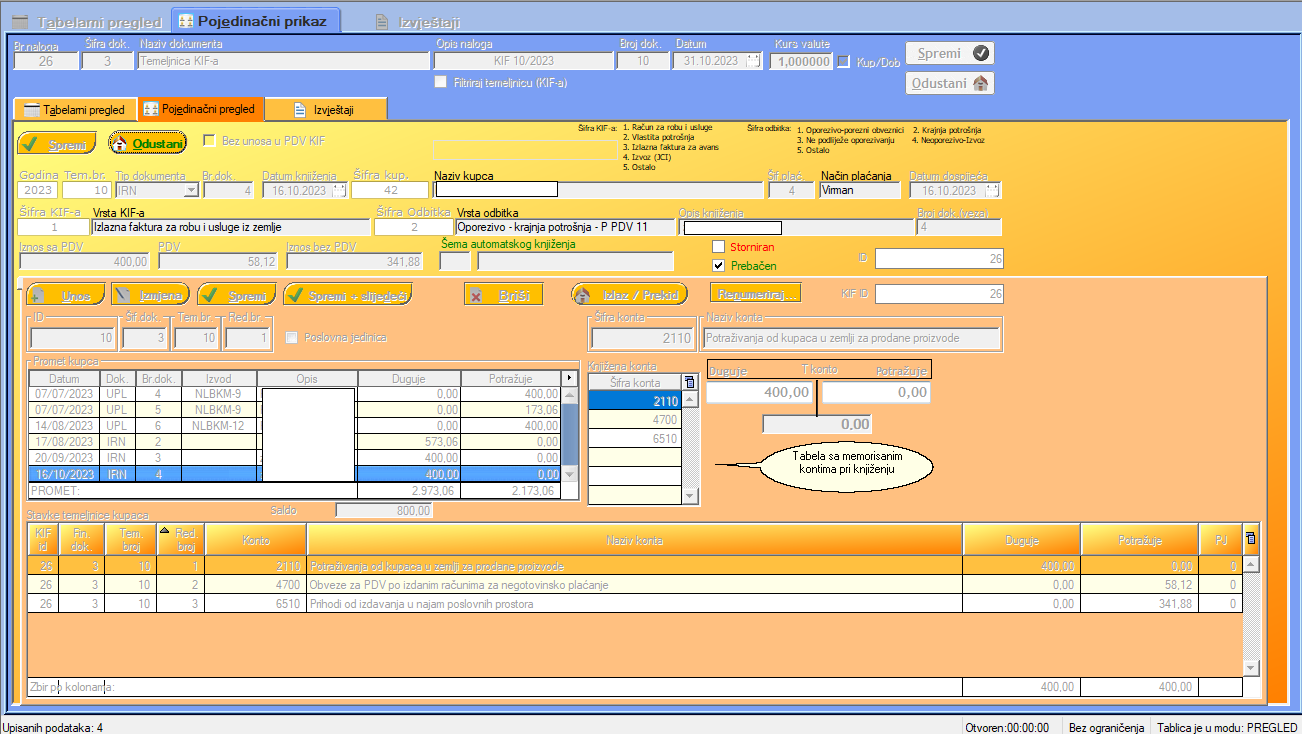Click scroll-up arrow in Promet kupca table
The height and width of the screenshot is (734, 1302).
570,394
